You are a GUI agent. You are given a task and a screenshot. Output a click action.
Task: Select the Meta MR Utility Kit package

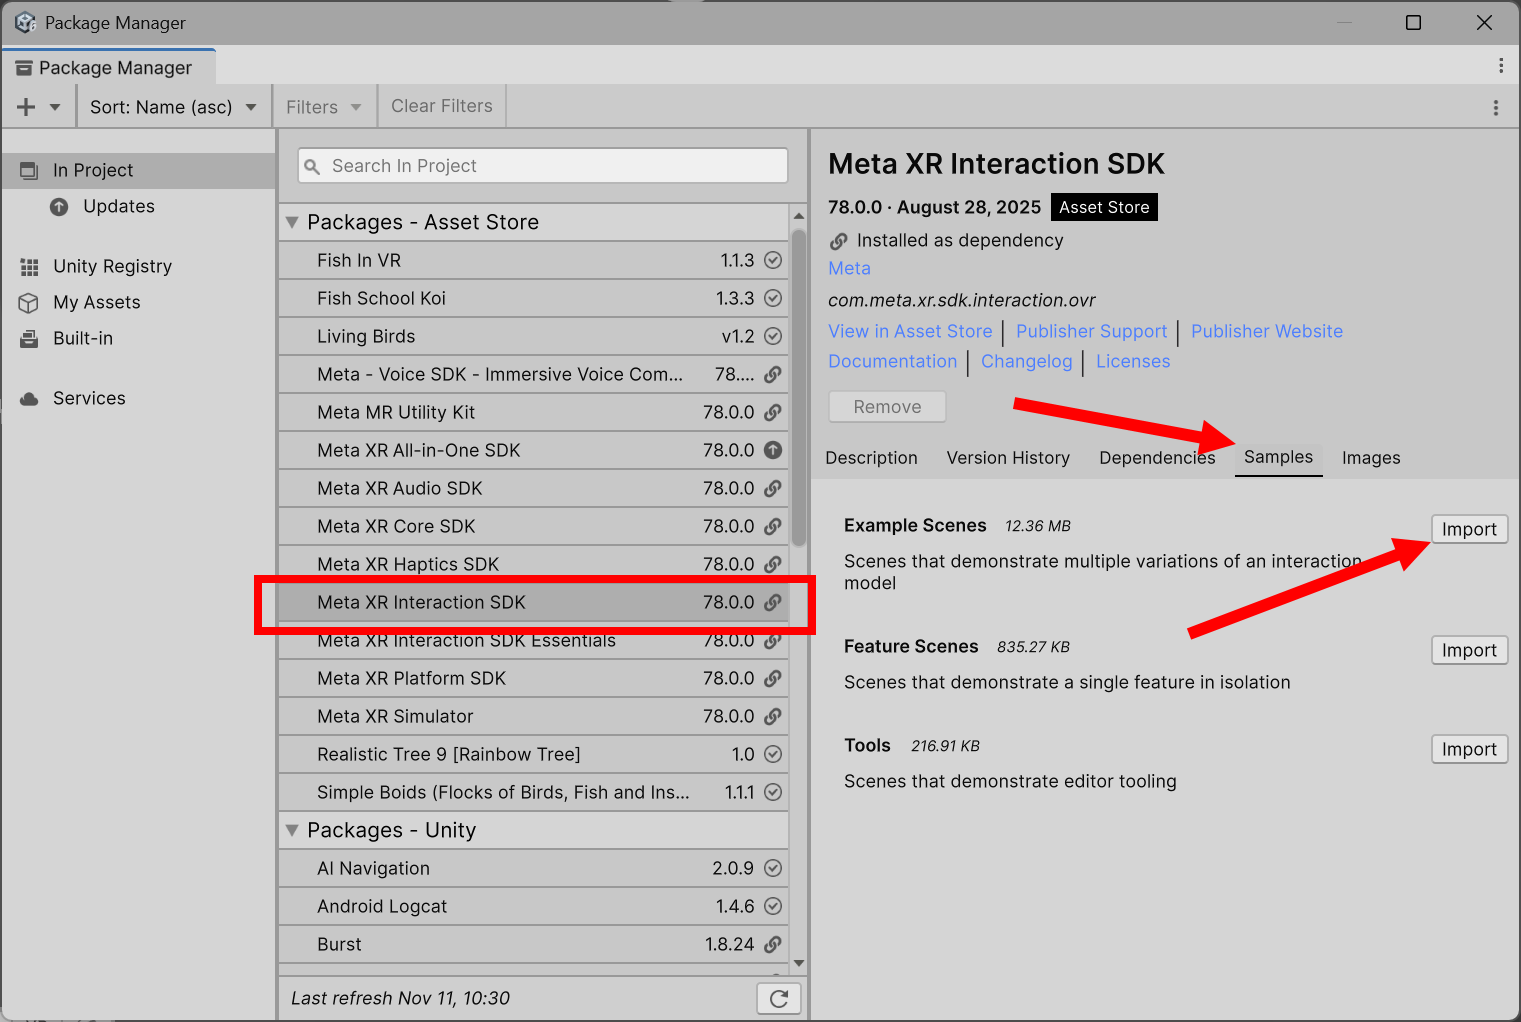(x=534, y=412)
